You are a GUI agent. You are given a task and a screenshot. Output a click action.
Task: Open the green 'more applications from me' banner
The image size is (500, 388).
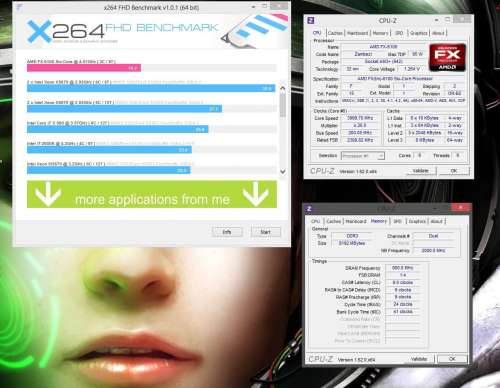point(152,194)
